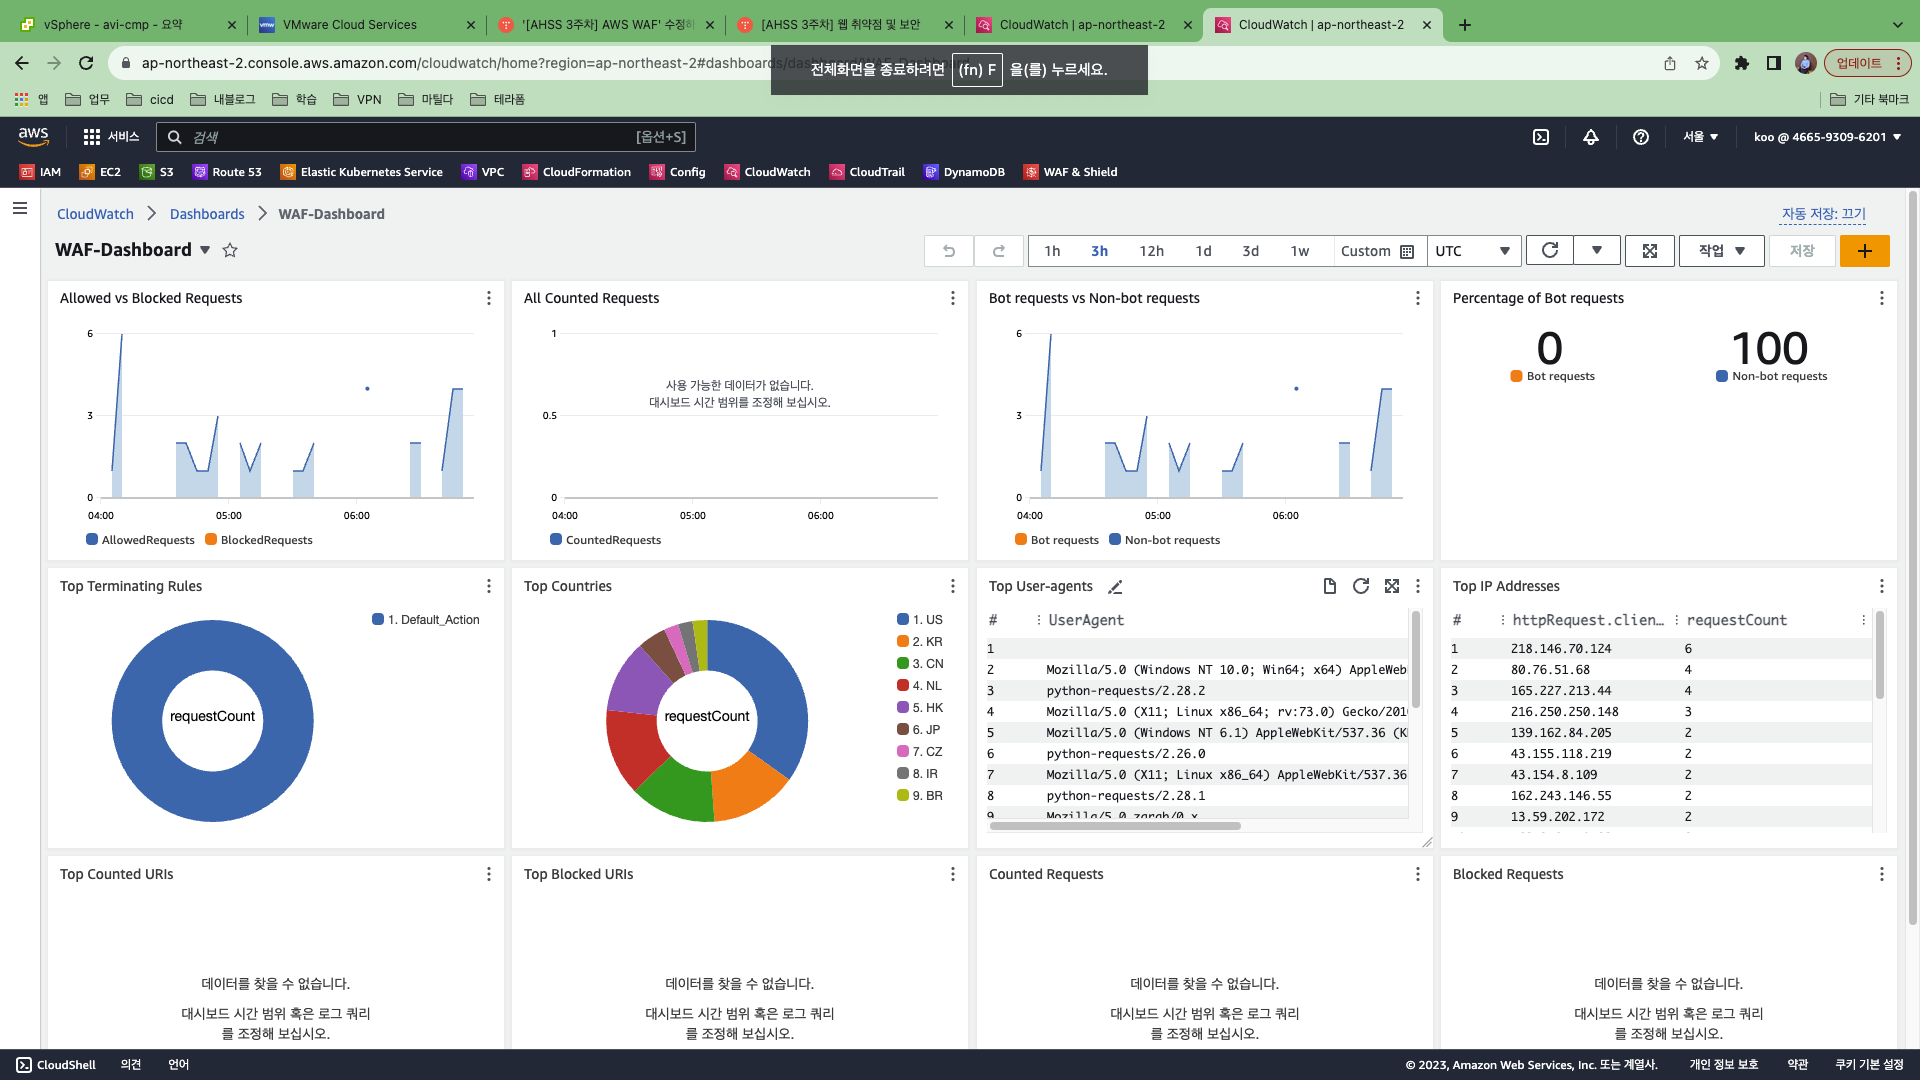The width and height of the screenshot is (1920, 1080).
Task: Expand the refresh interval dropdown arrow
Action: tap(1597, 251)
